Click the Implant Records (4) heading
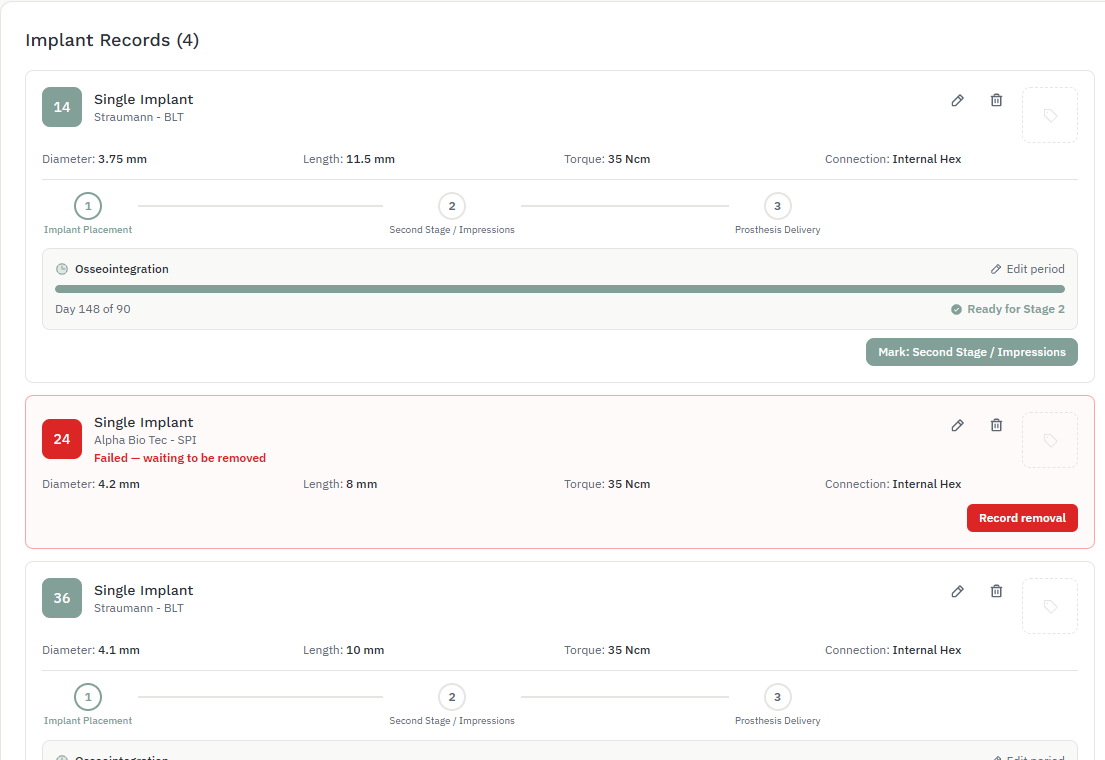The image size is (1105, 760). pos(112,40)
